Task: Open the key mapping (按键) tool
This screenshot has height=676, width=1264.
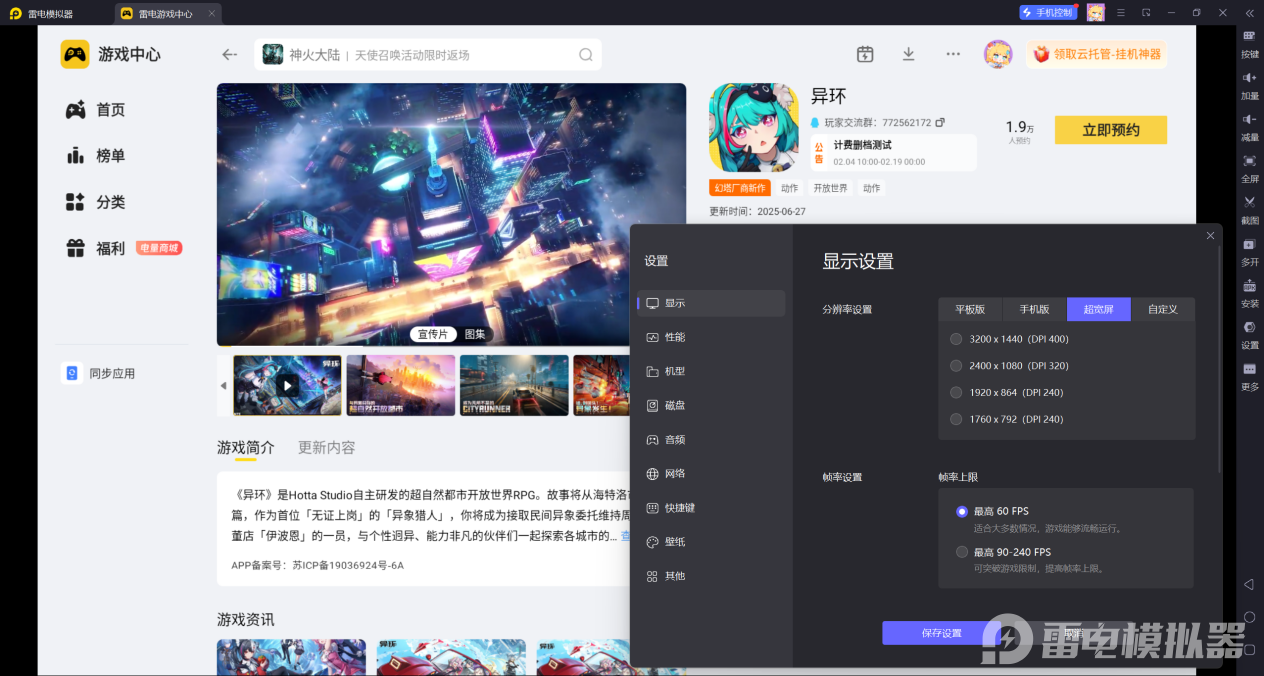Action: coord(1249,36)
